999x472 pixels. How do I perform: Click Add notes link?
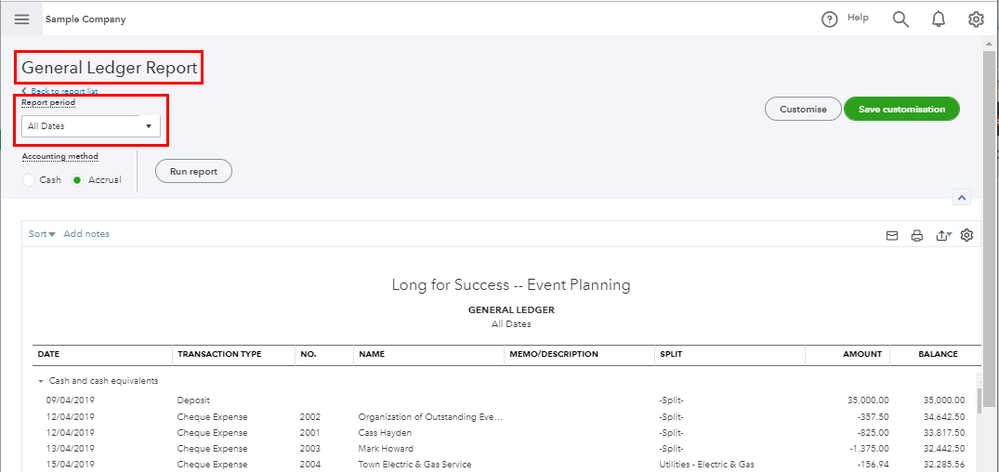click(x=87, y=234)
